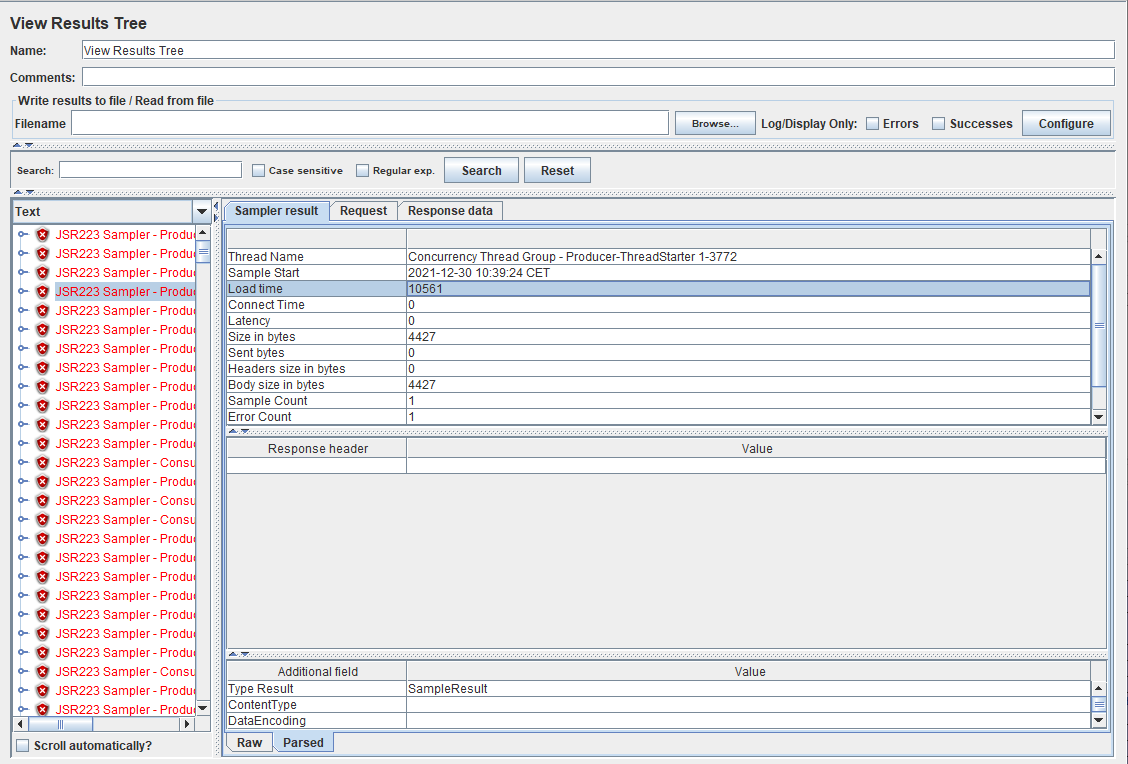The width and height of the screenshot is (1128, 764).
Task: Click the results tree scrollbar up arrow
Action: (203, 233)
